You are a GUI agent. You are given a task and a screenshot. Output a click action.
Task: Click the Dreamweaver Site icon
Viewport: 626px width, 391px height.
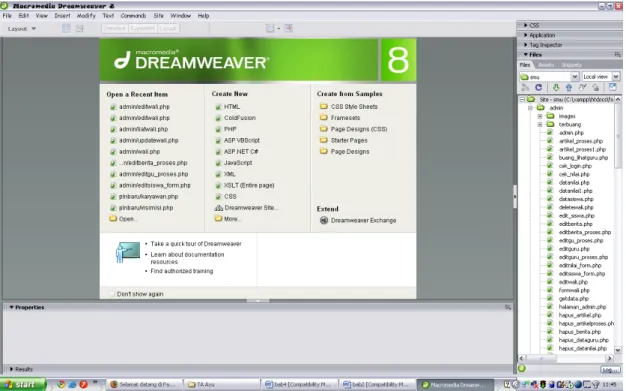pyautogui.click(x=218, y=208)
